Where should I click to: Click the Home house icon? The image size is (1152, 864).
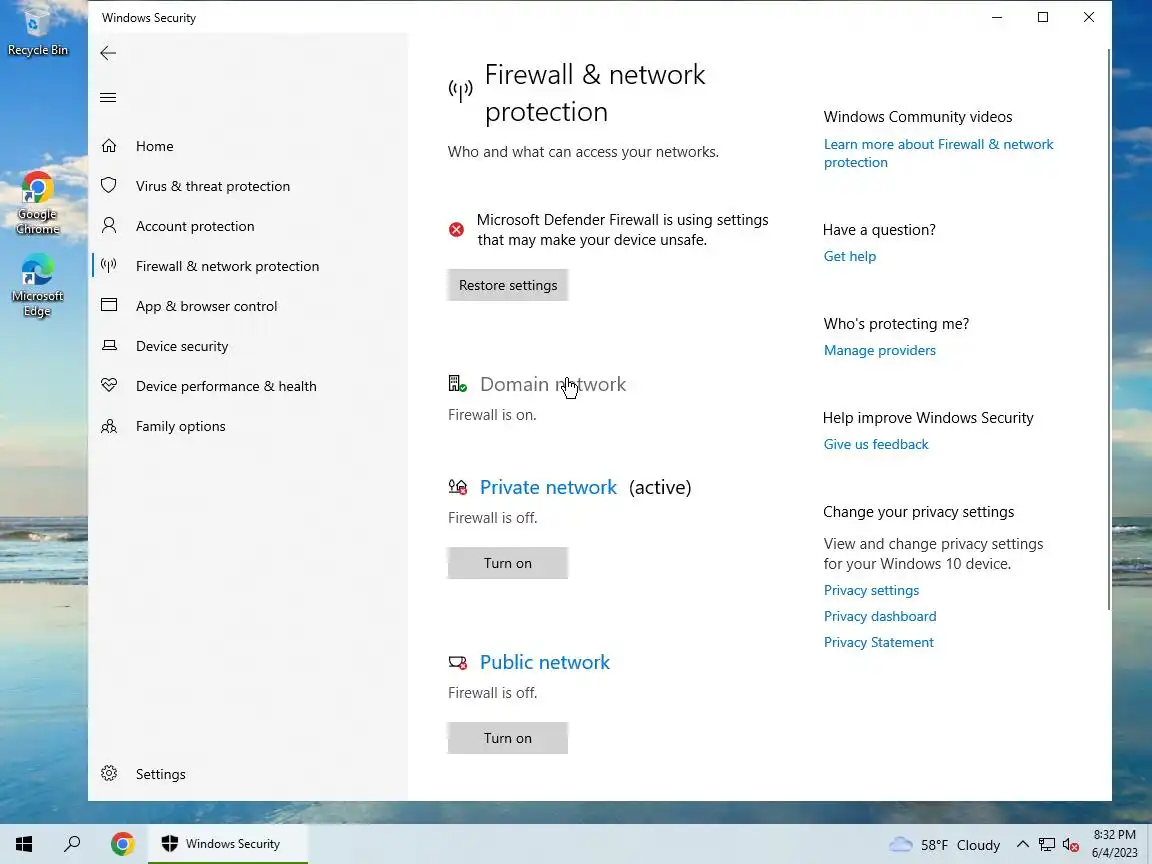[x=109, y=145]
